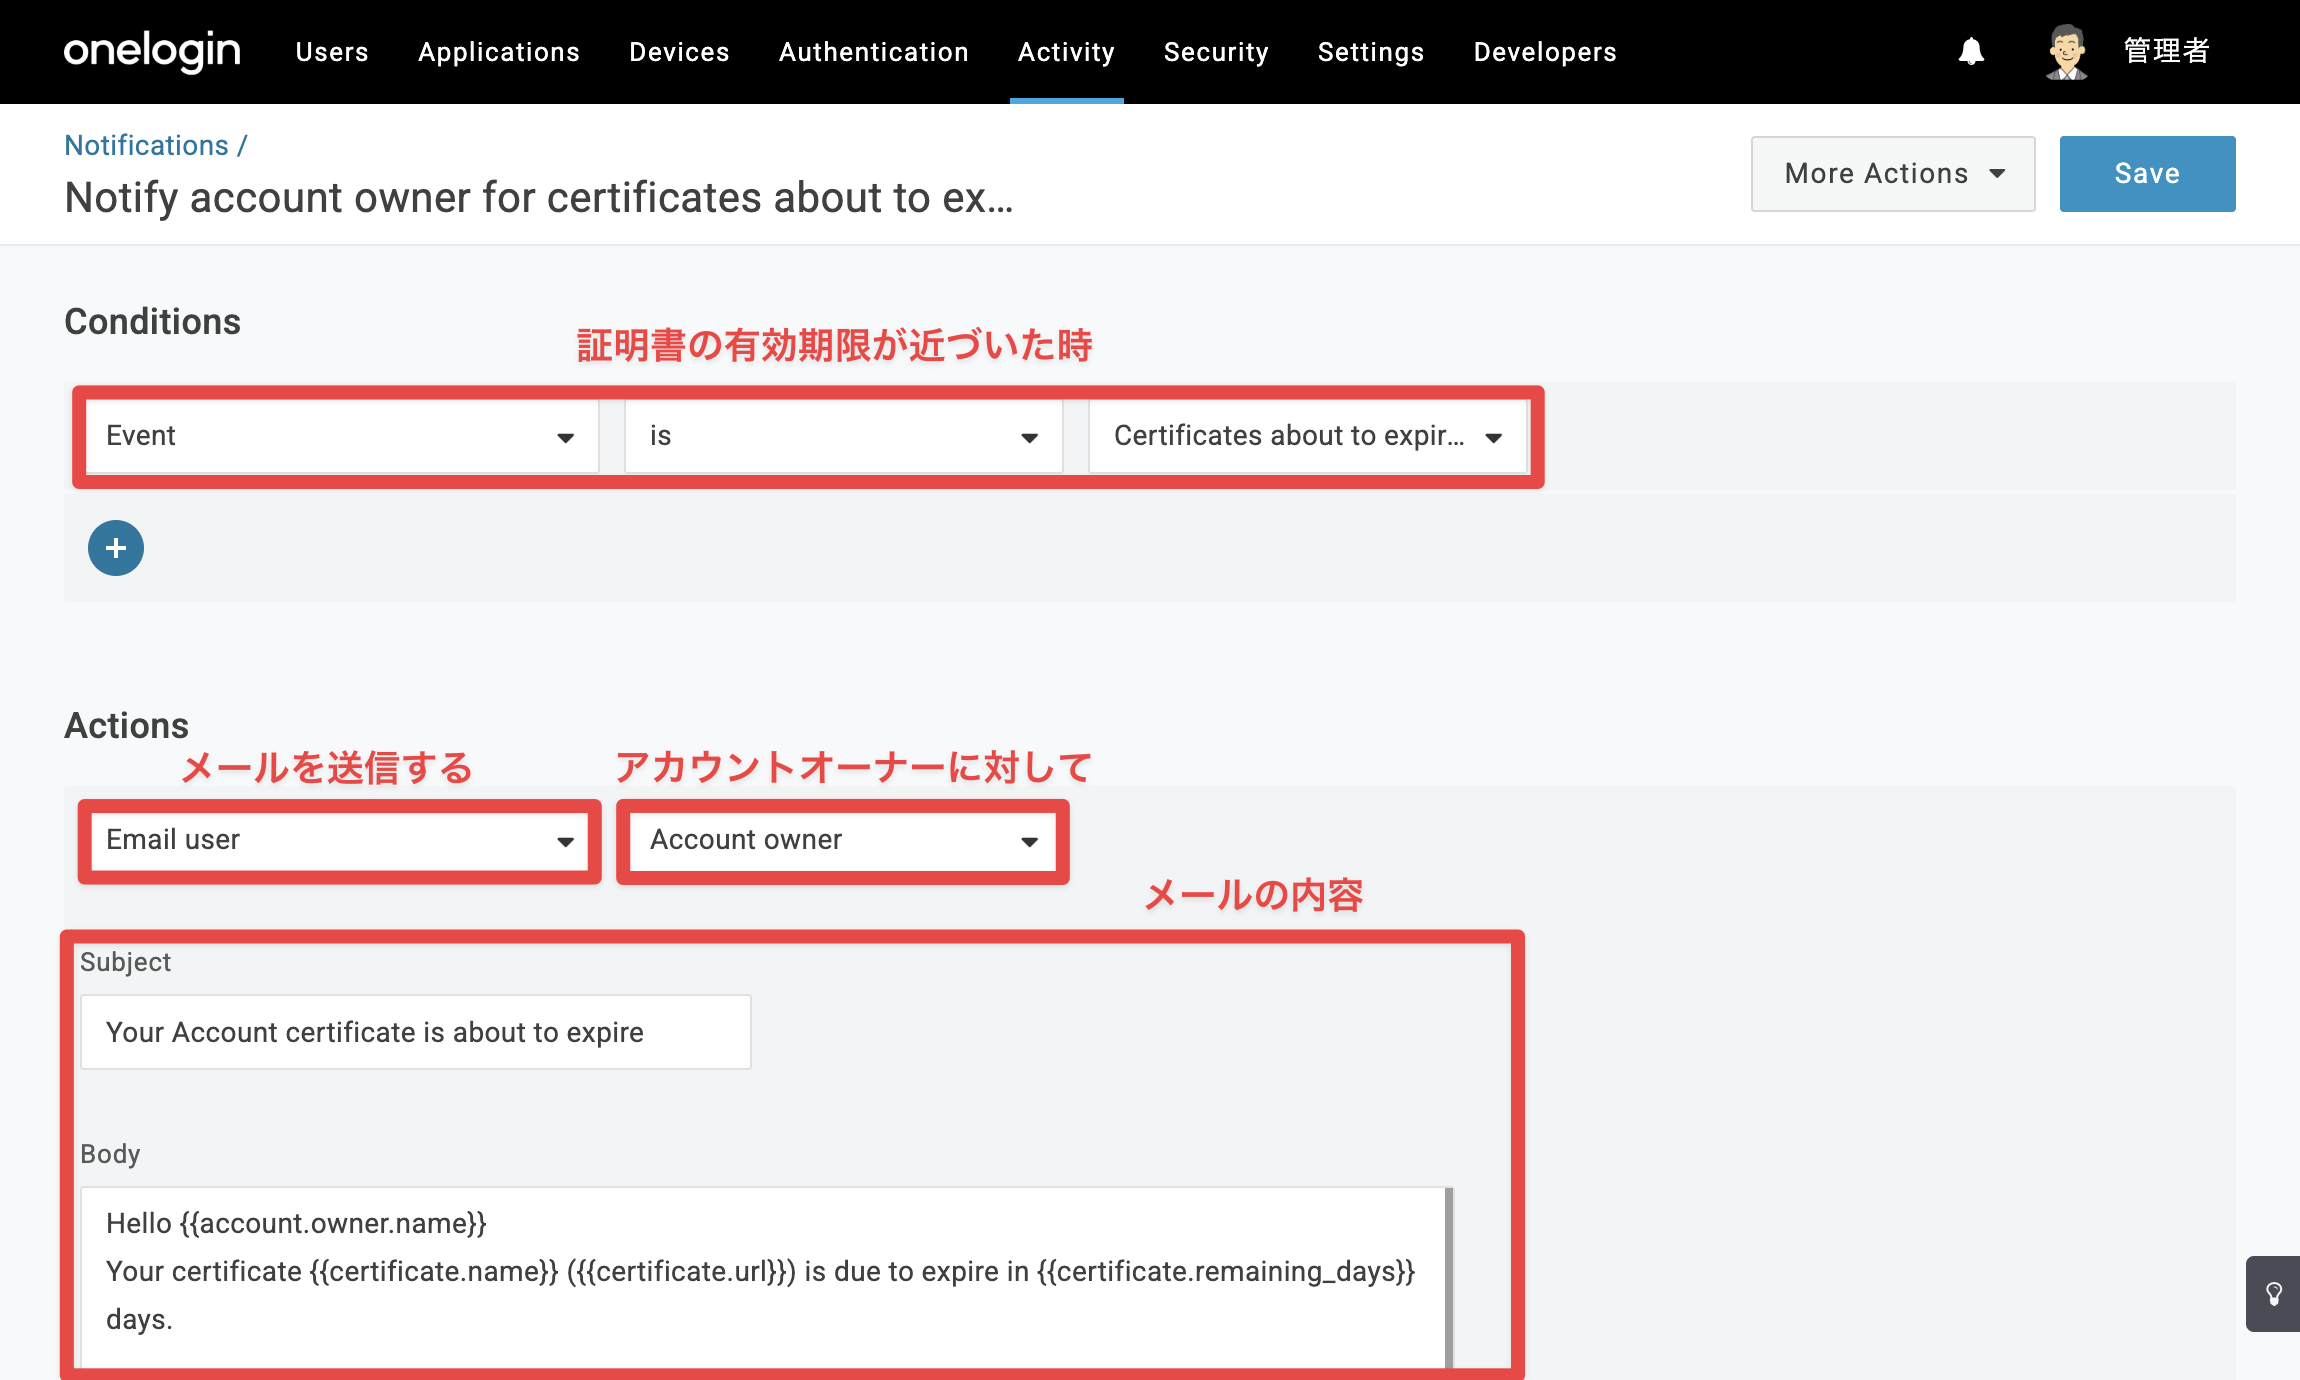
Task: Switch to the Security menu
Action: click(1216, 52)
